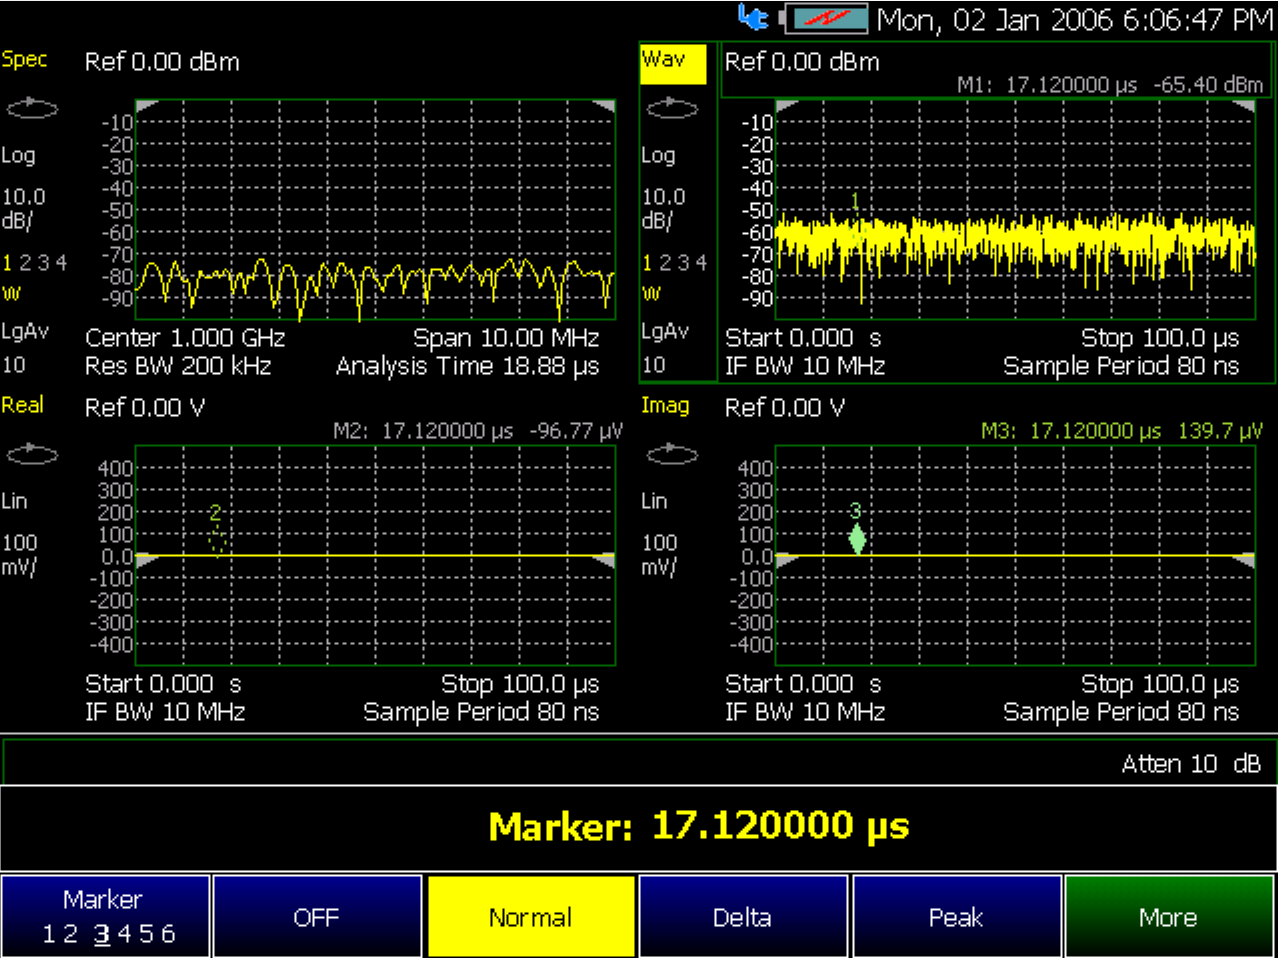Click the sweep icon in Spec window

32,109
